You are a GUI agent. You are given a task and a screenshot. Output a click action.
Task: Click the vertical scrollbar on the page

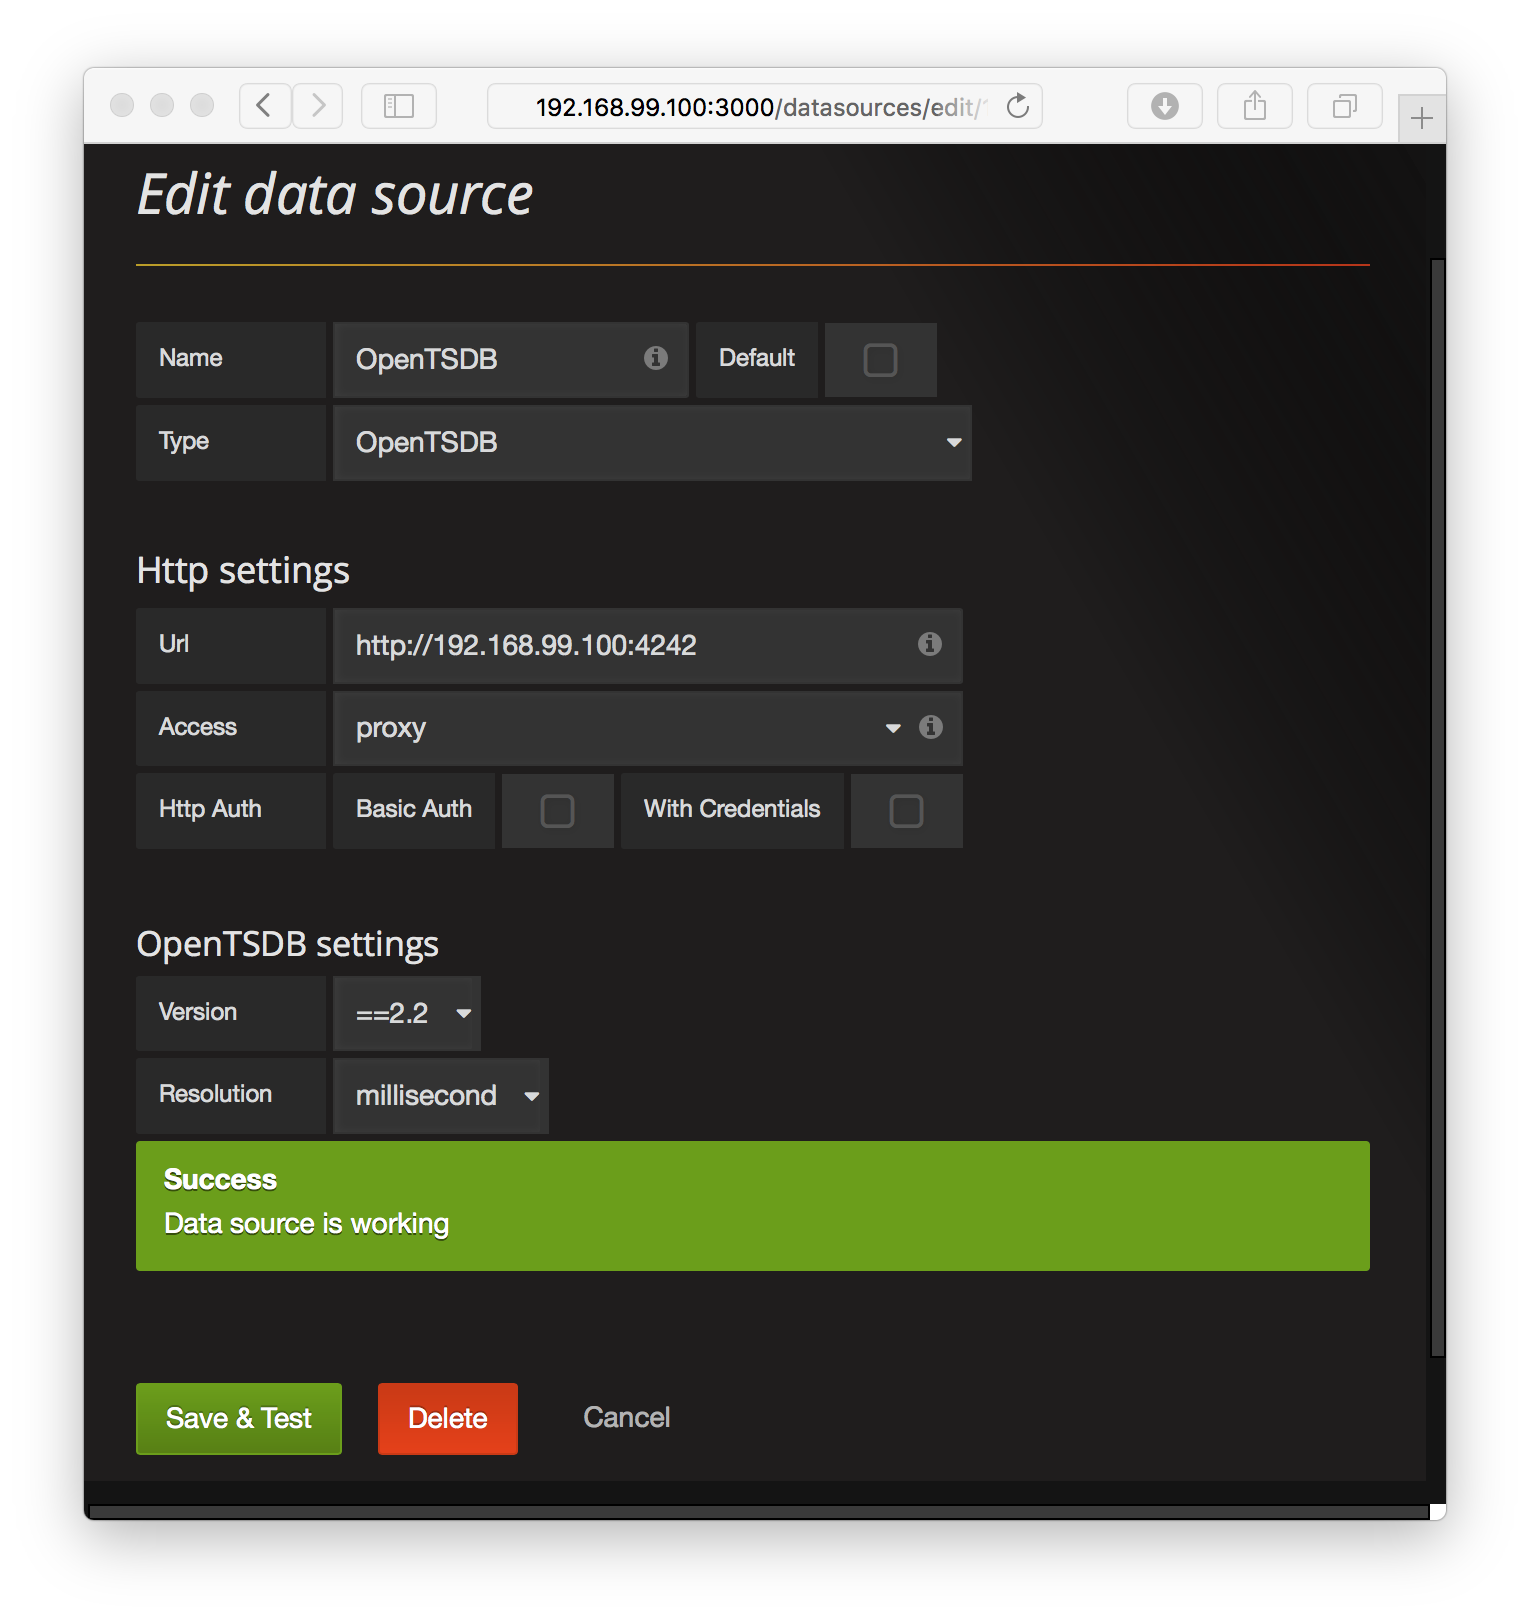coord(1438,808)
